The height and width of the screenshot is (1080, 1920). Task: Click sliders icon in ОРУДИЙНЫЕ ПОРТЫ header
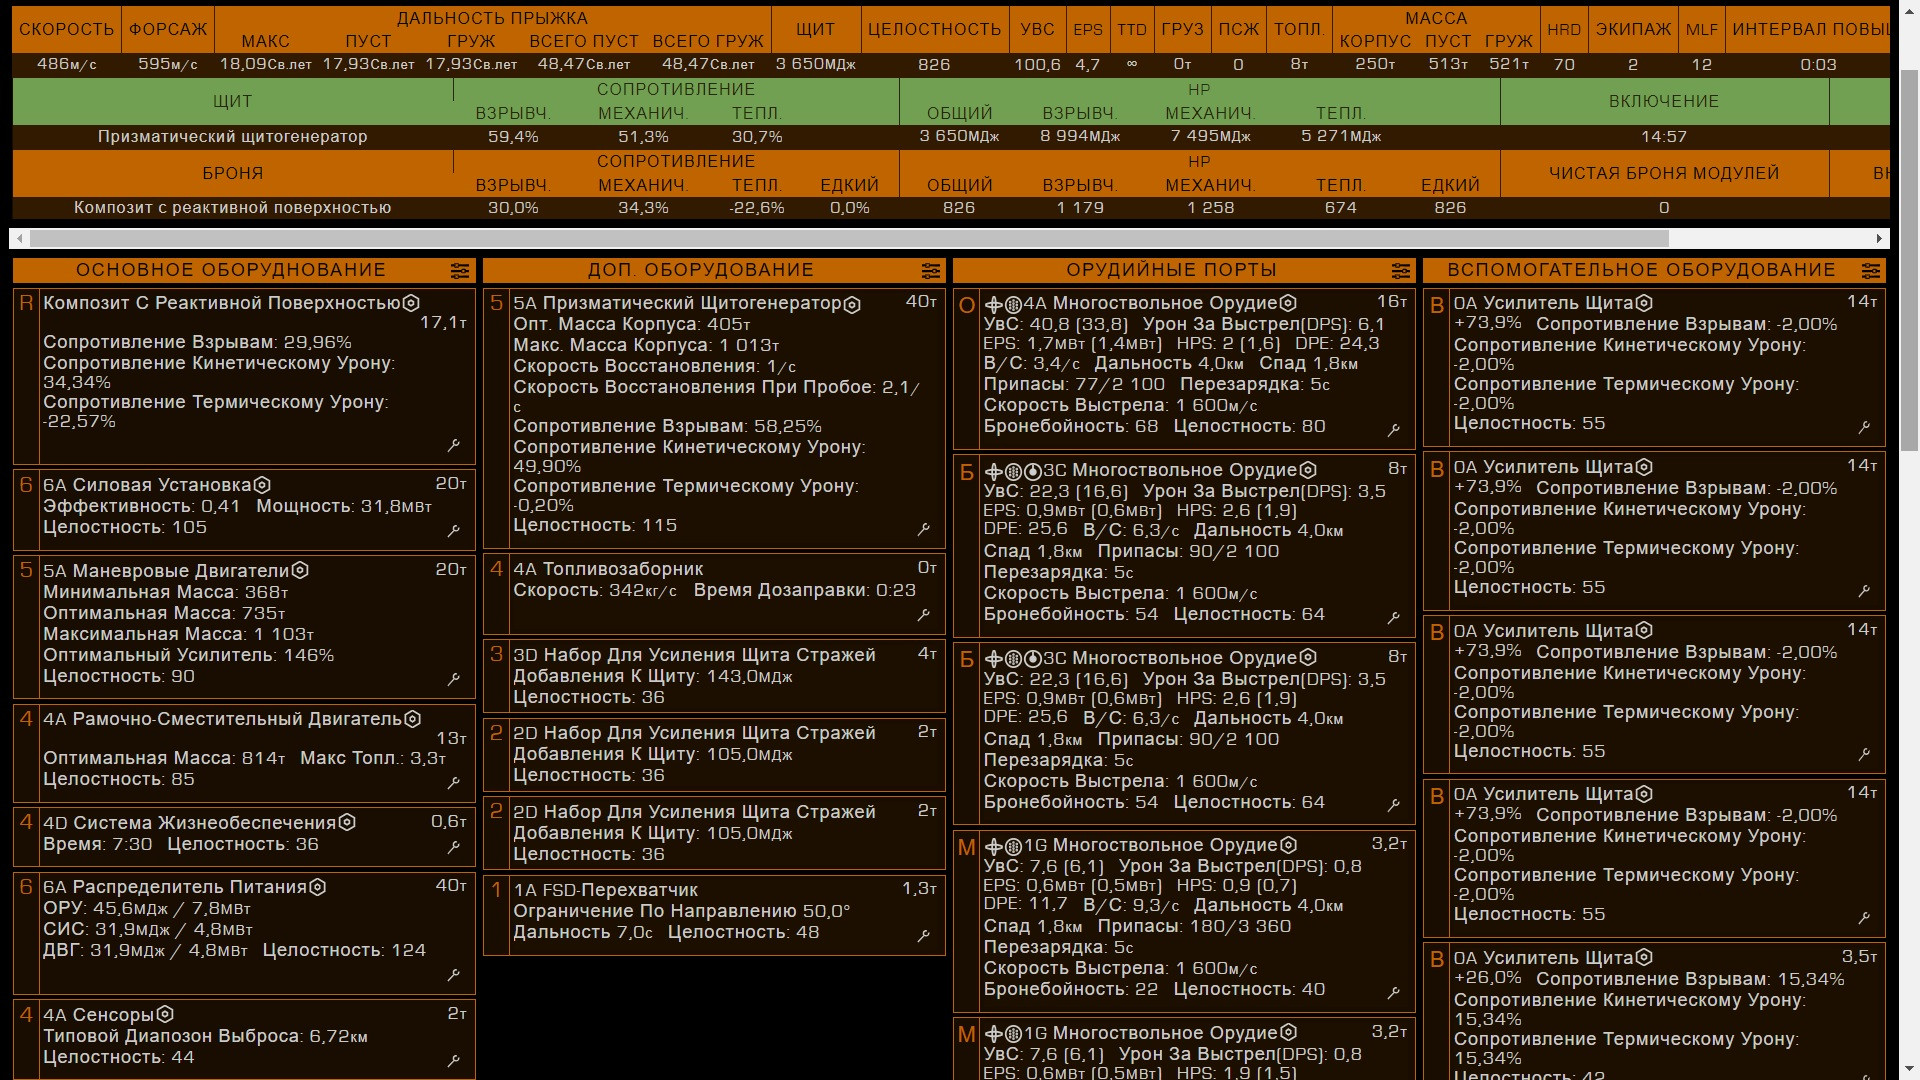tap(1401, 271)
